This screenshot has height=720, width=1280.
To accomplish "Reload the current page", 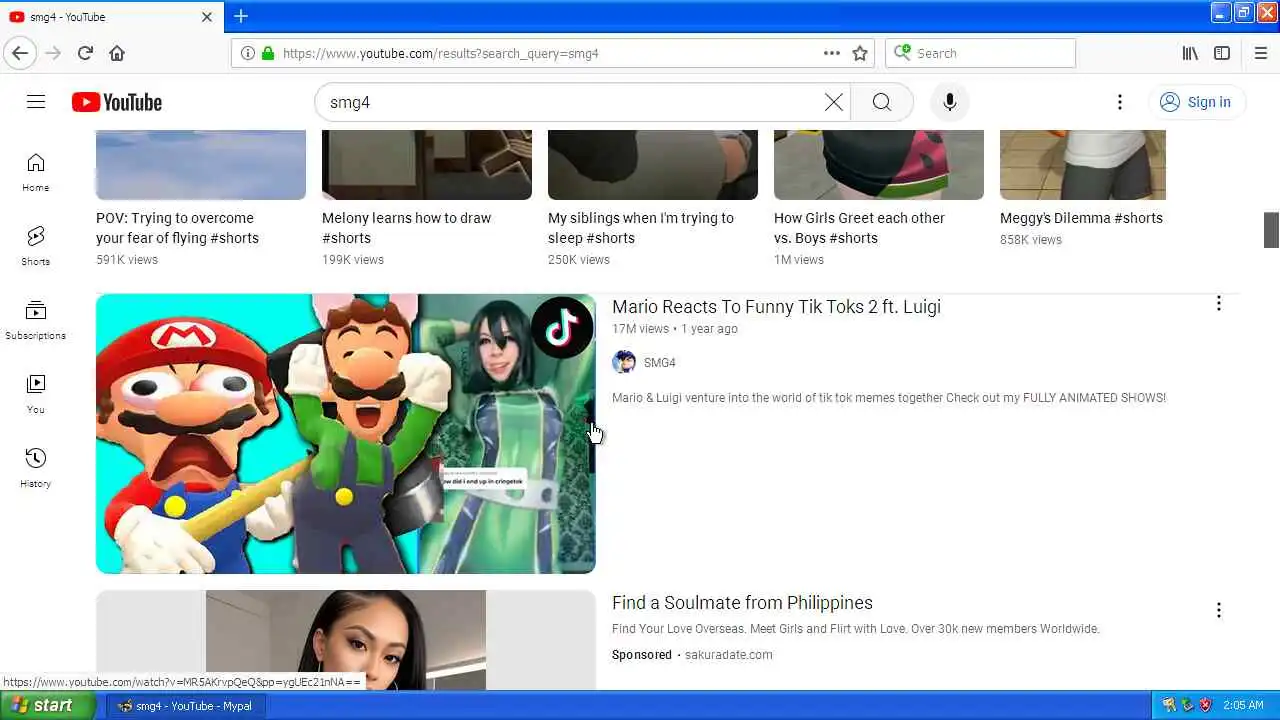I will [85, 53].
